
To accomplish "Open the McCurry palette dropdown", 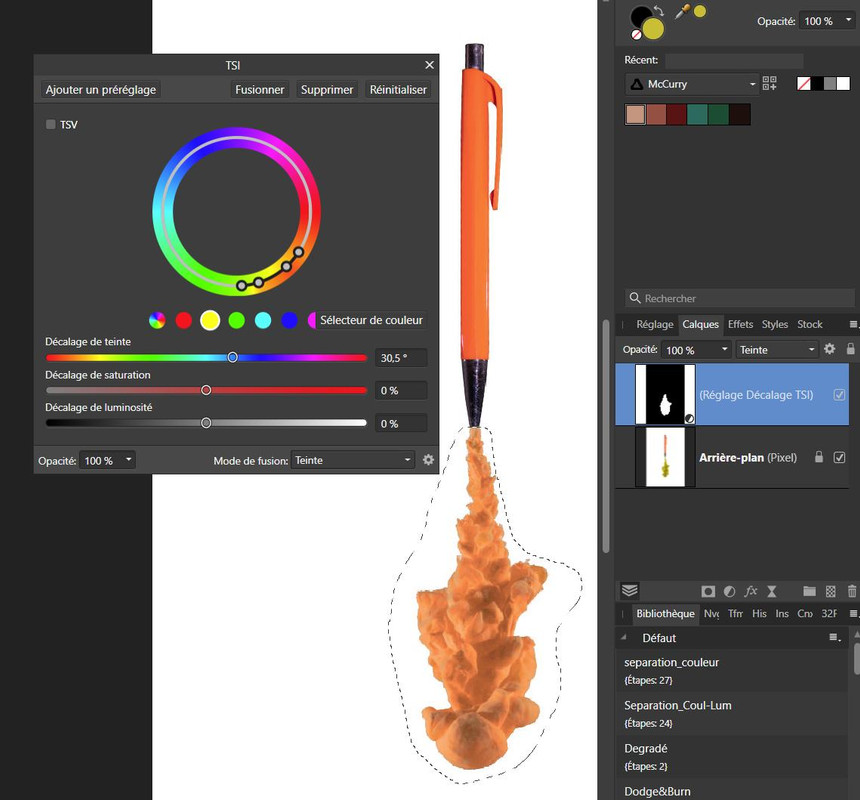I will [692, 84].
